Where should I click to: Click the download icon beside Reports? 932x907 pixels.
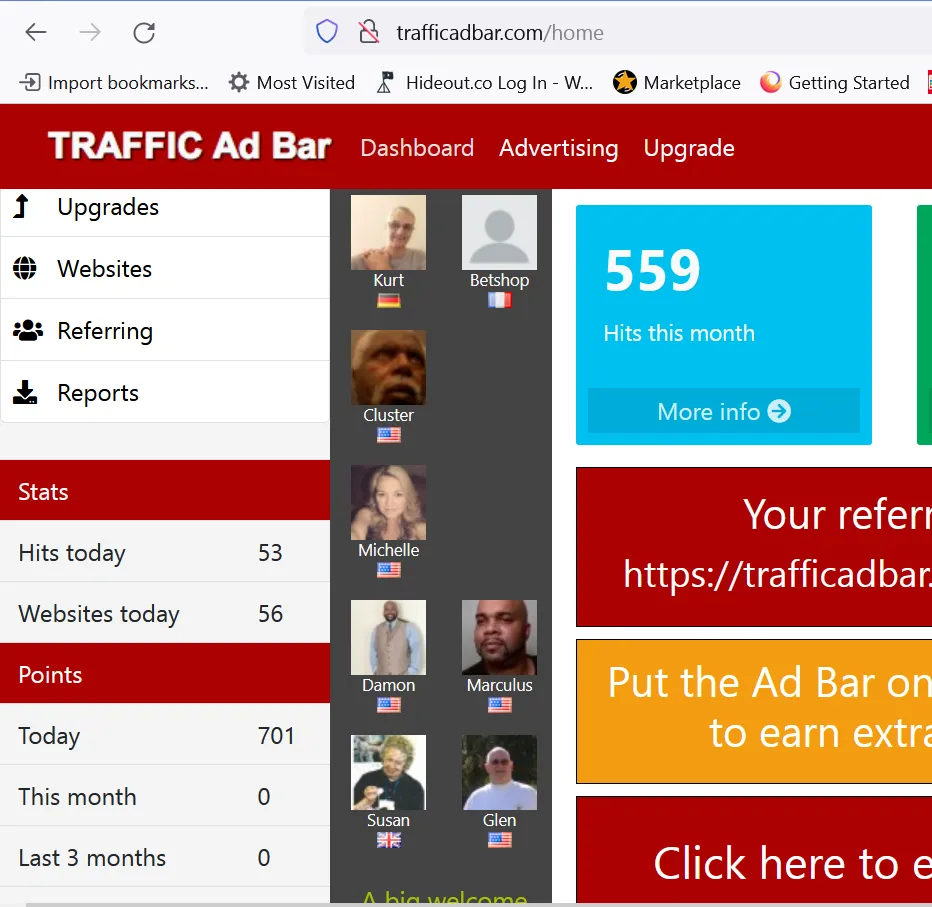(25, 392)
